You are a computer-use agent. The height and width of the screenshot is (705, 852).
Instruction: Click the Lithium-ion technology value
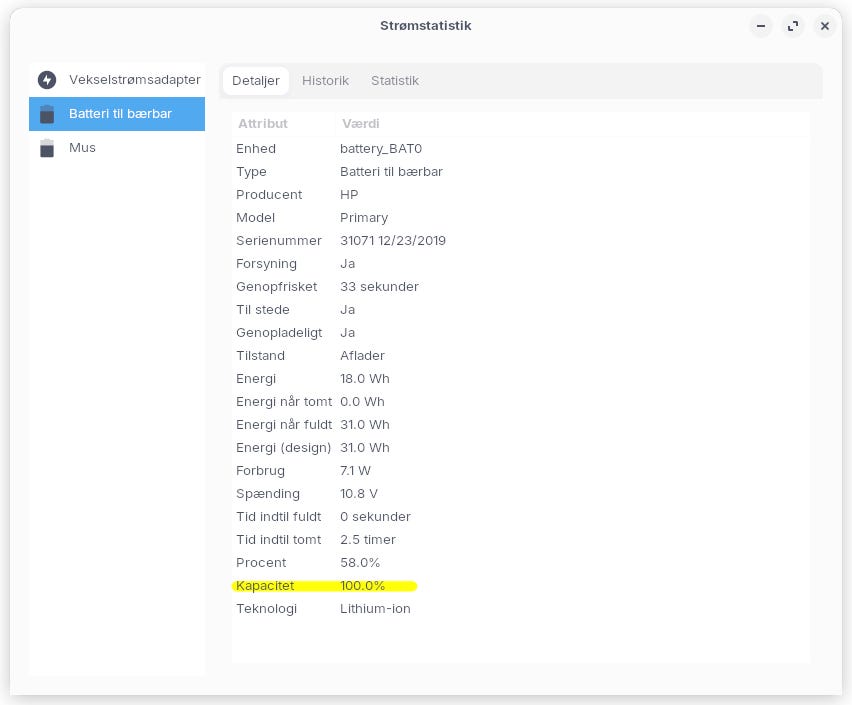tap(375, 609)
